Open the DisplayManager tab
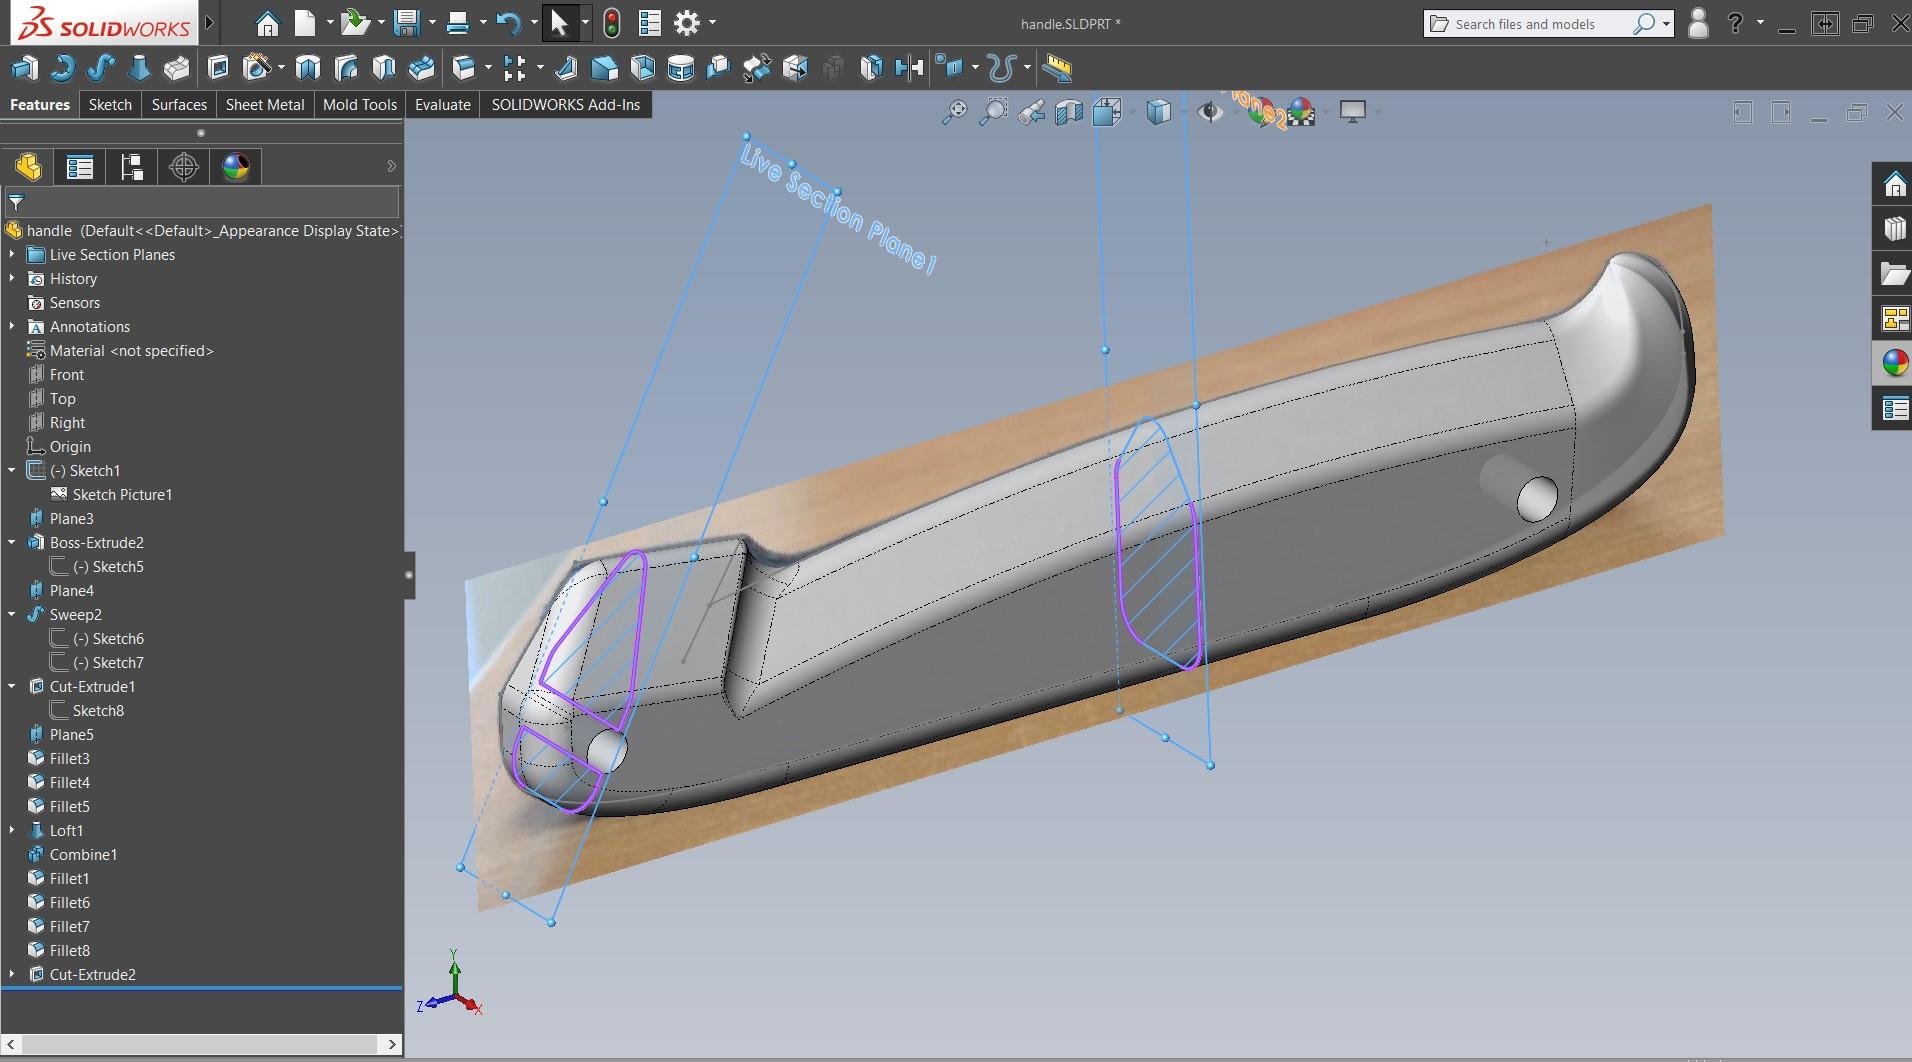Viewport: 1912px width, 1062px height. [236, 167]
